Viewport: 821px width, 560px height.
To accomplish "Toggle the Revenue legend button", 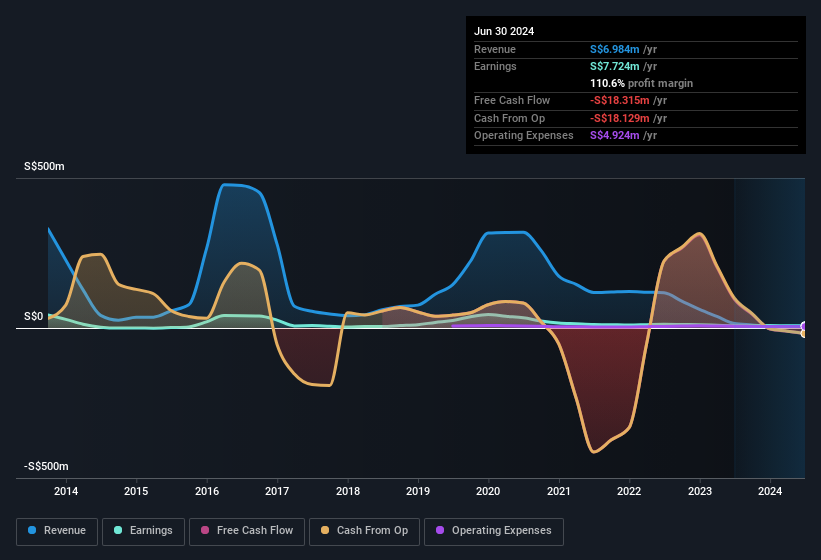I will tap(57, 532).
